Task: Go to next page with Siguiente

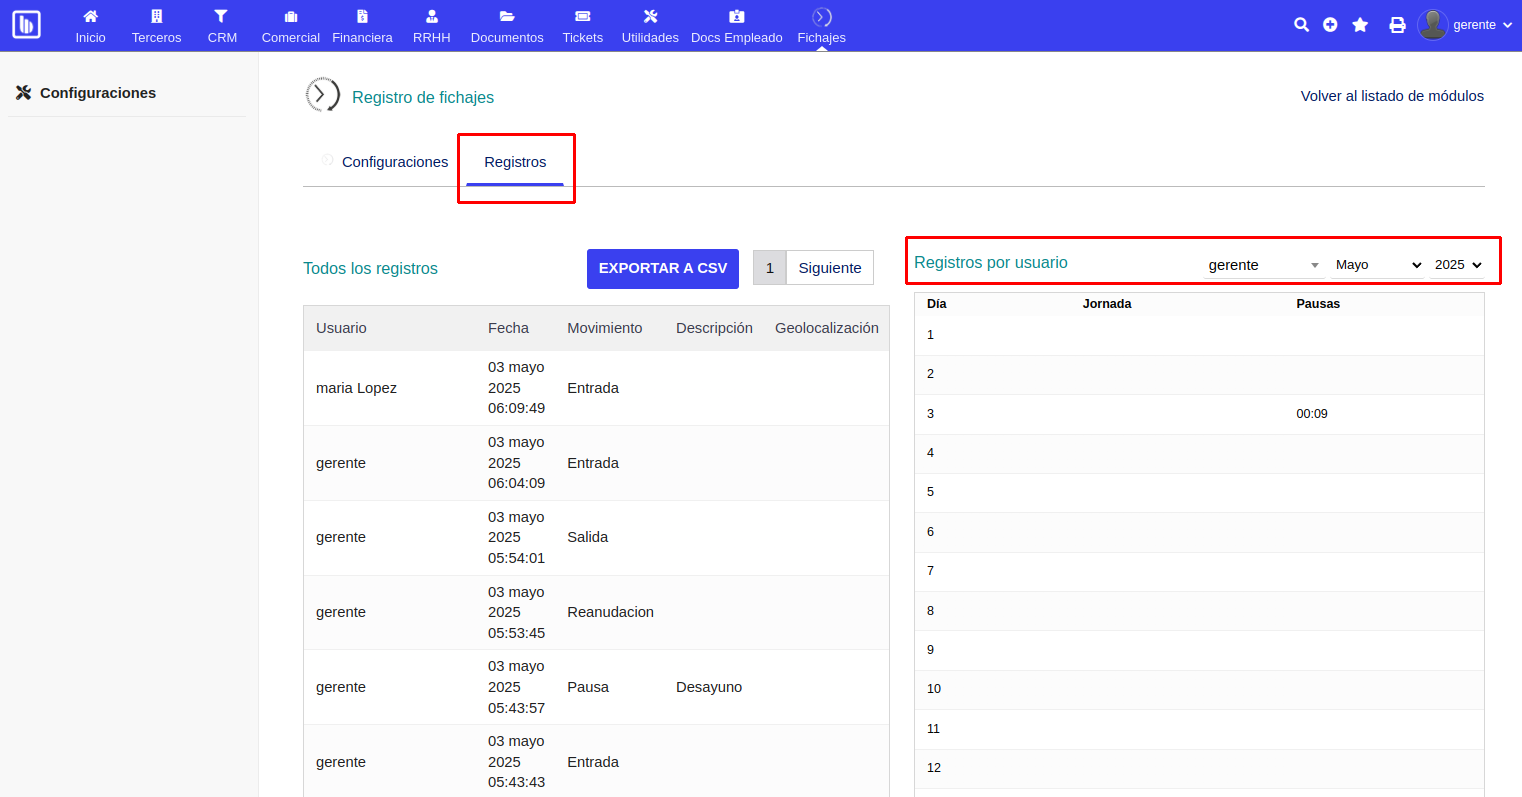Action: point(829,268)
